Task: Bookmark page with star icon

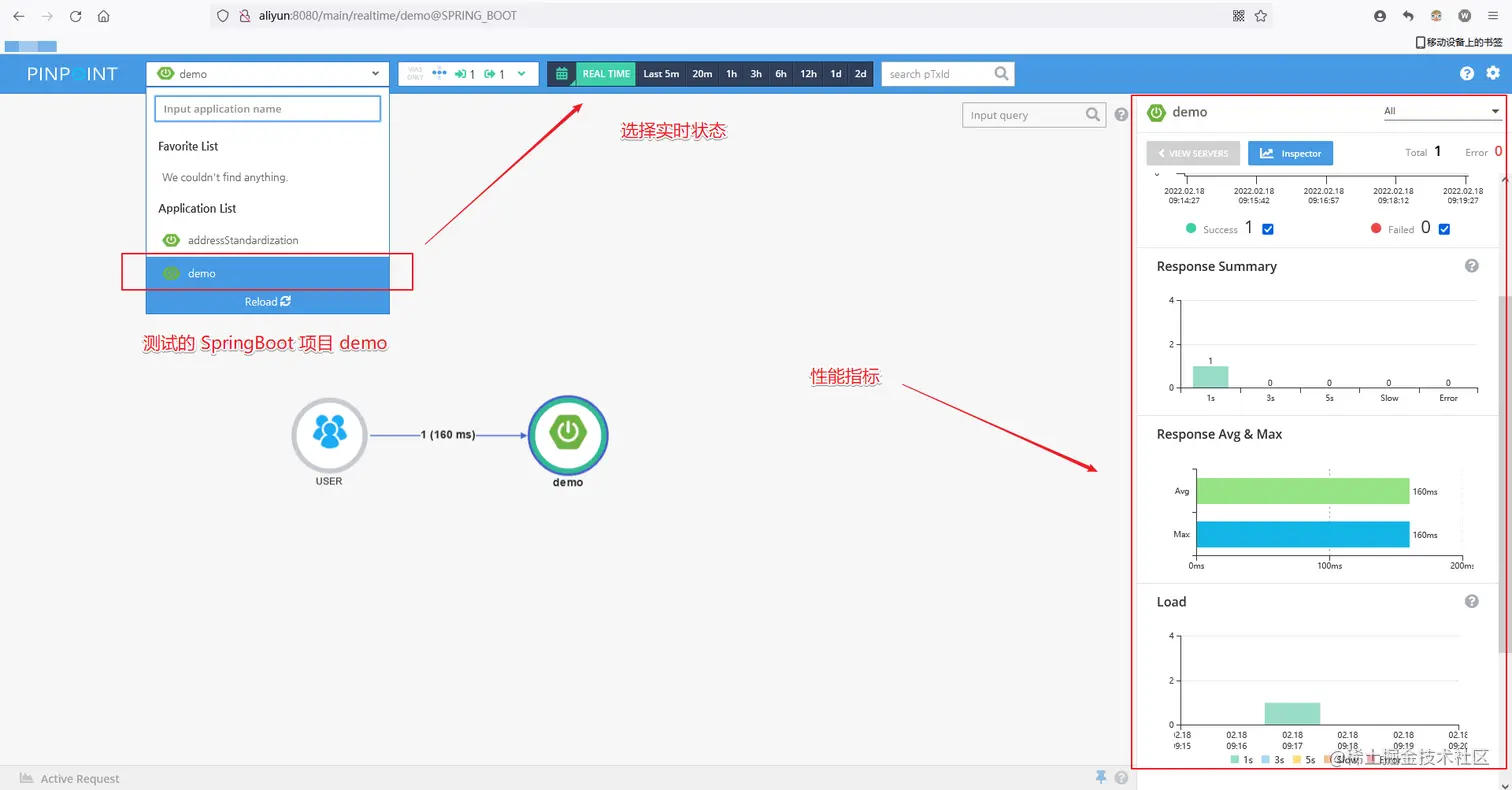Action: coord(1261,16)
